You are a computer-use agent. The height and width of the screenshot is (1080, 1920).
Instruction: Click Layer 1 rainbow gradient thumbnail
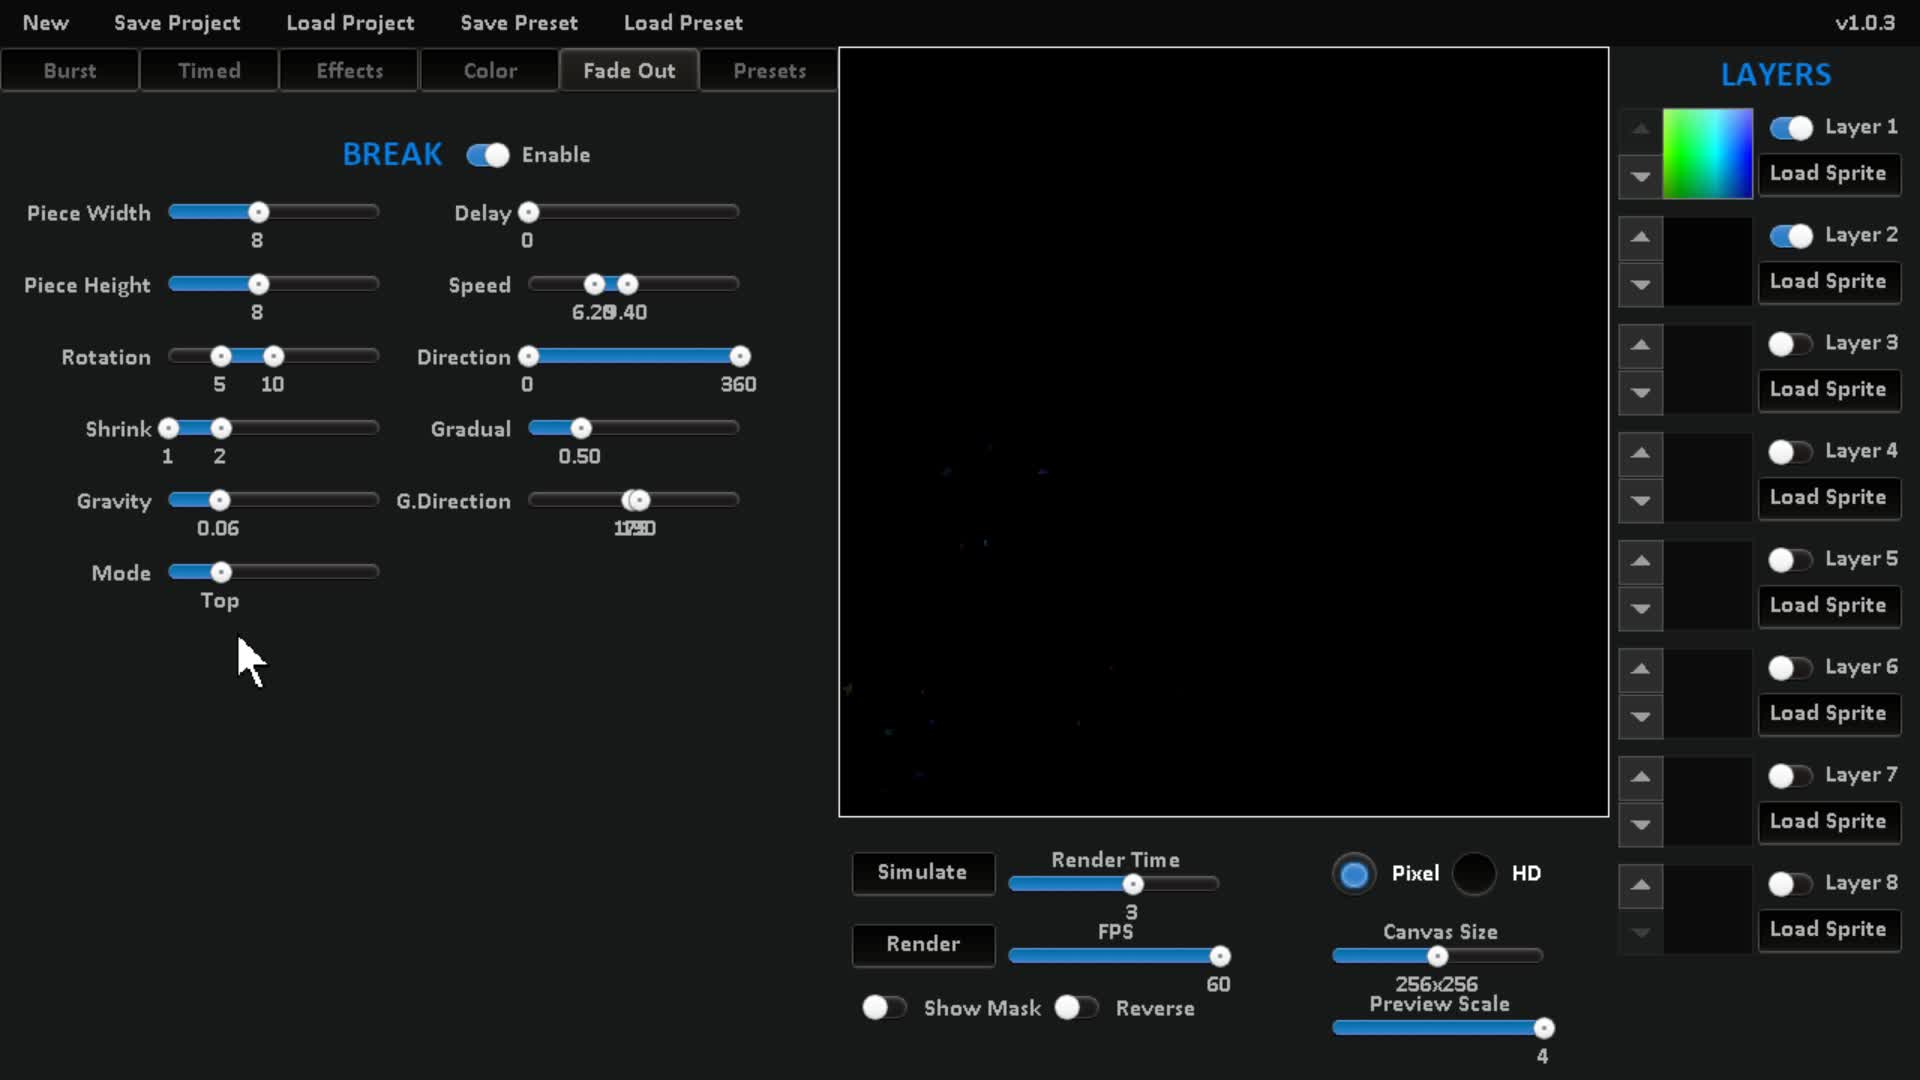click(x=1707, y=153)
